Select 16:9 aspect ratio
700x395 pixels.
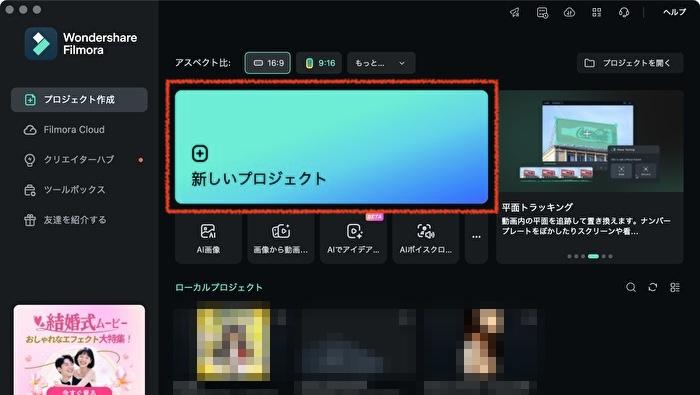coord(268,63)
